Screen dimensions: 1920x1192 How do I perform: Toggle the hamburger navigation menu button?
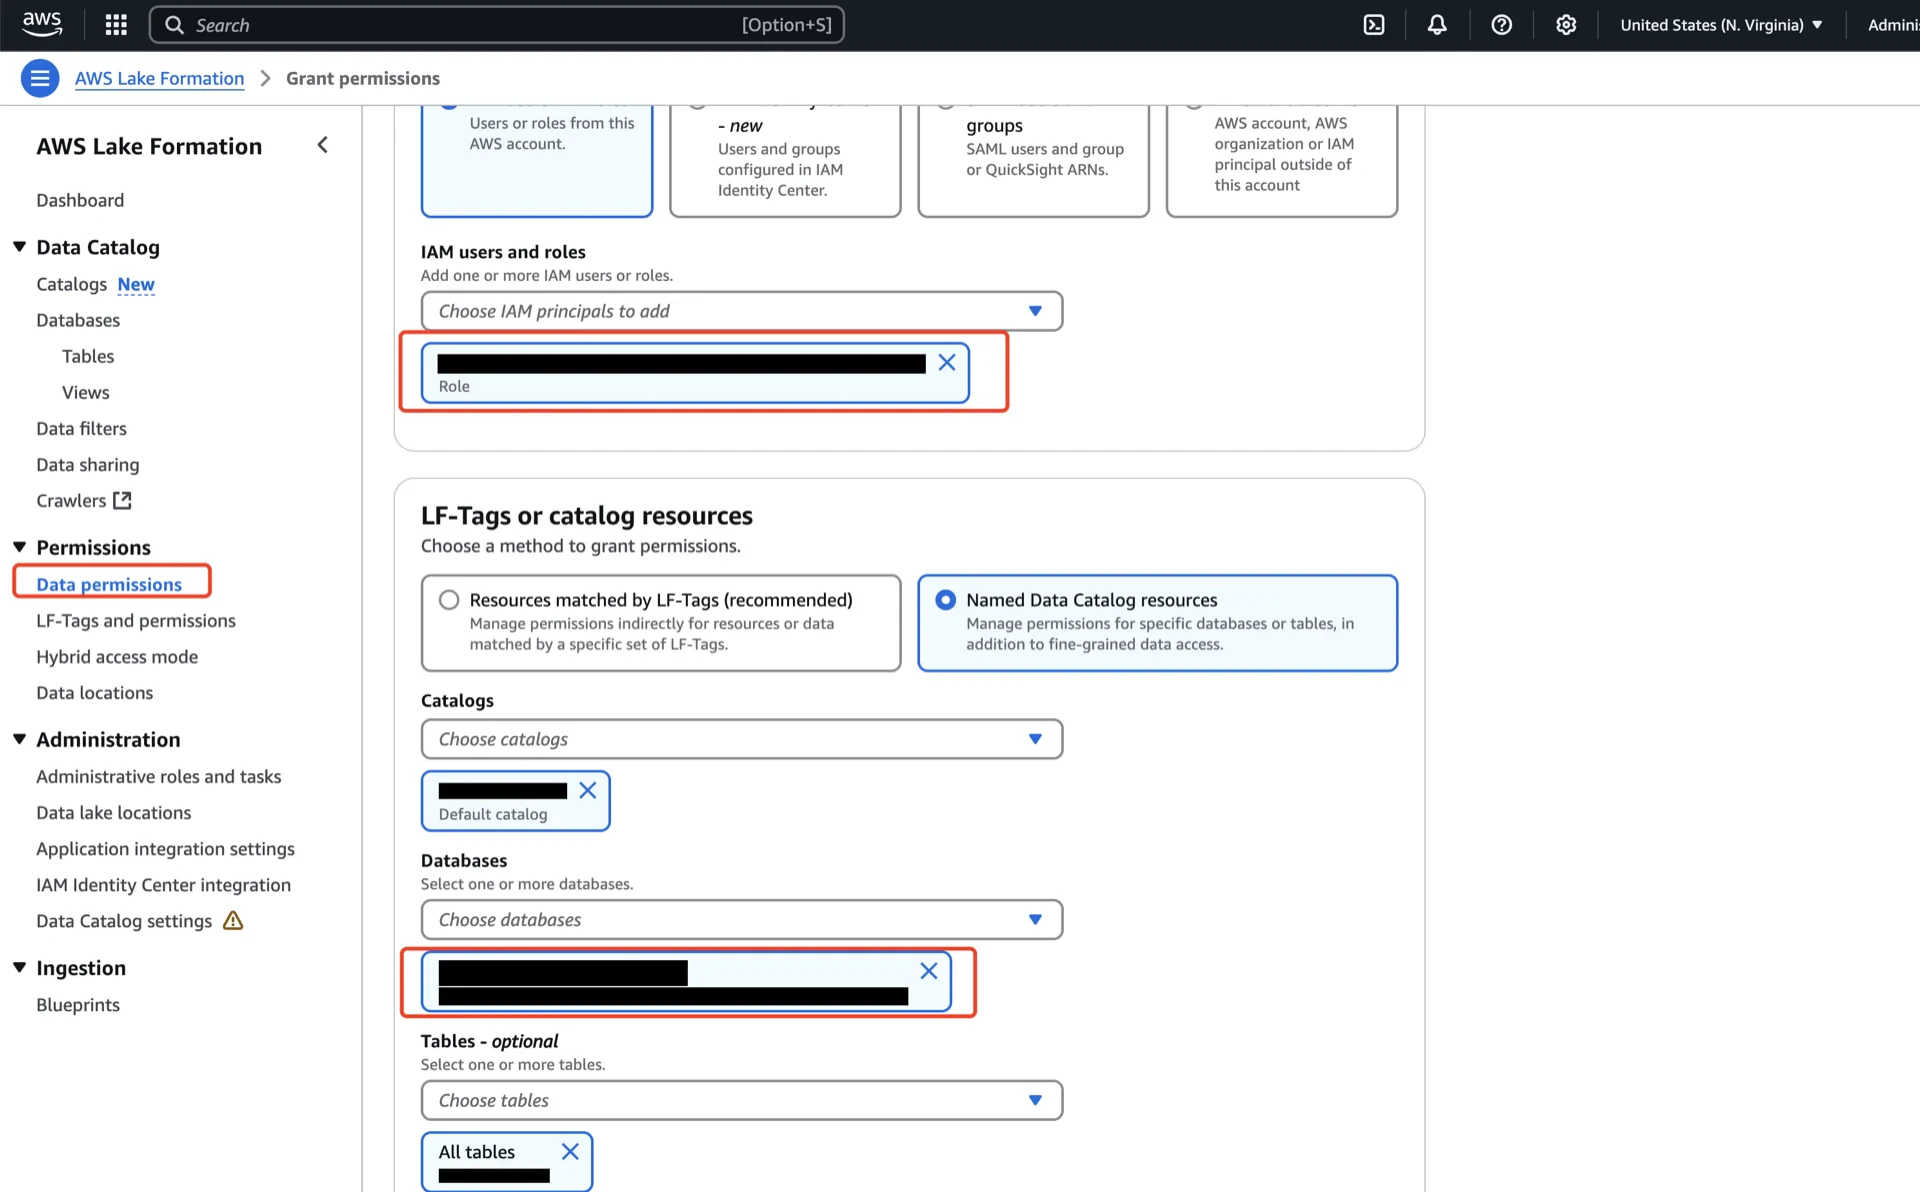click(x=40, y=78)
